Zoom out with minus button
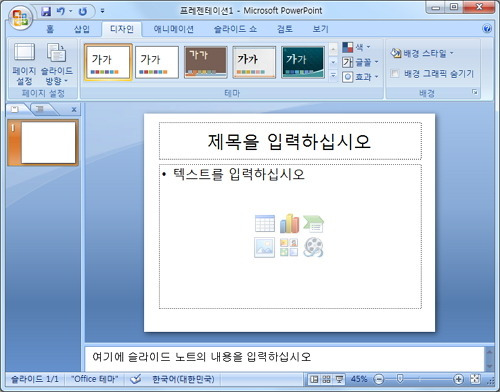 [x=379, y=379]
